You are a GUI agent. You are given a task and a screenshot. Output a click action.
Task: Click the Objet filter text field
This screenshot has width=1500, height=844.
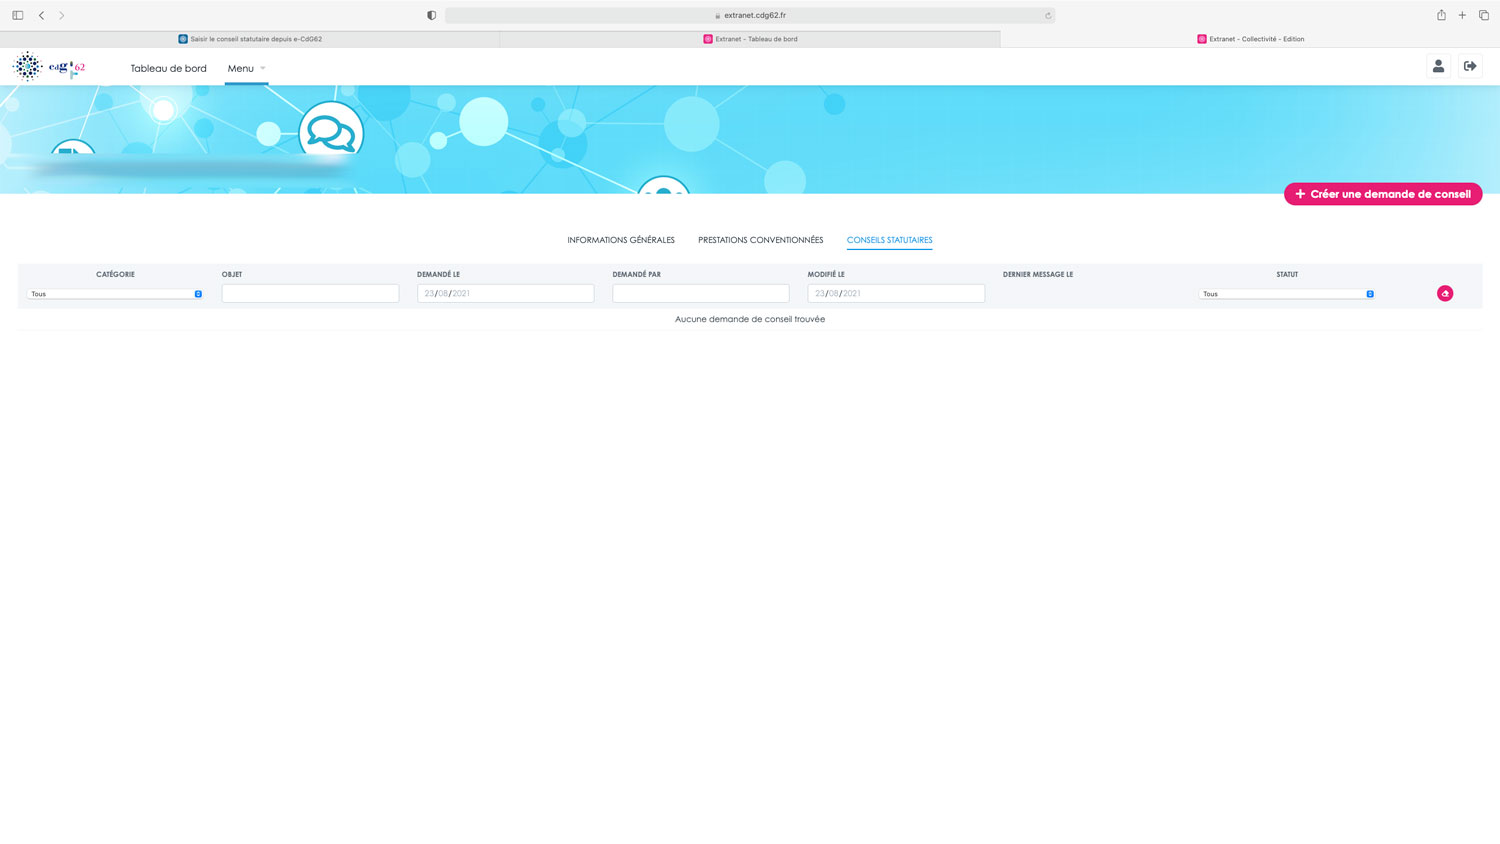pos(310,293)
